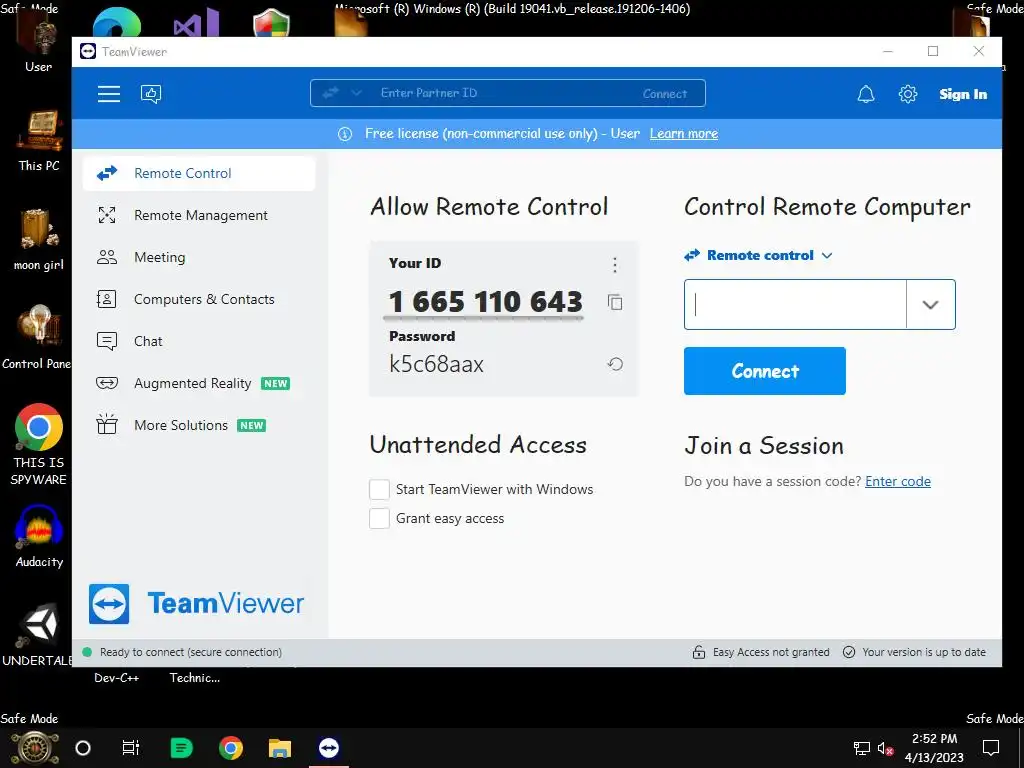Click the Enter code link
This screenshot has width=1024, height=768.
coord(897,481)
